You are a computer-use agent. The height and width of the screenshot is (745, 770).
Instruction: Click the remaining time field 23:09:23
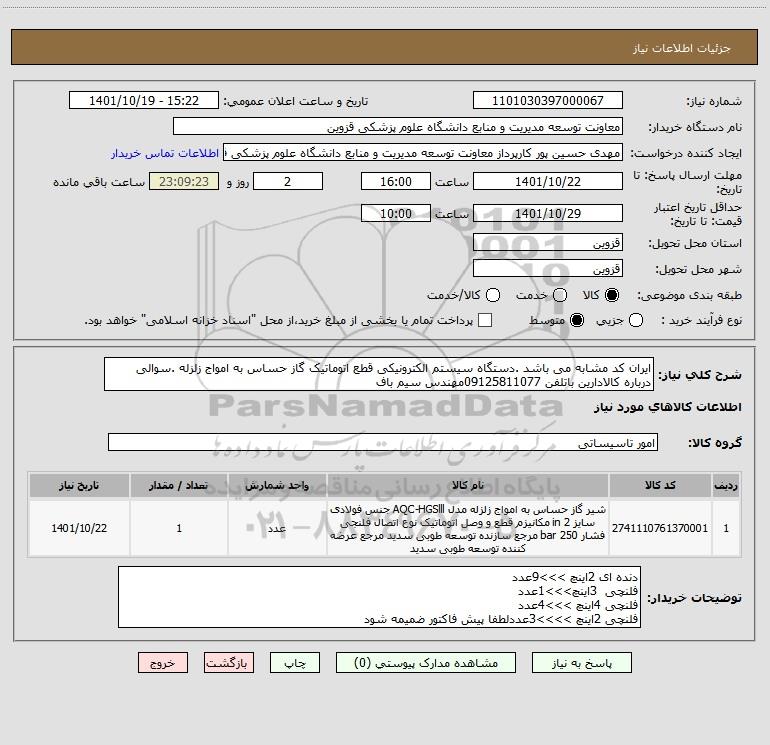click(184, 181)
